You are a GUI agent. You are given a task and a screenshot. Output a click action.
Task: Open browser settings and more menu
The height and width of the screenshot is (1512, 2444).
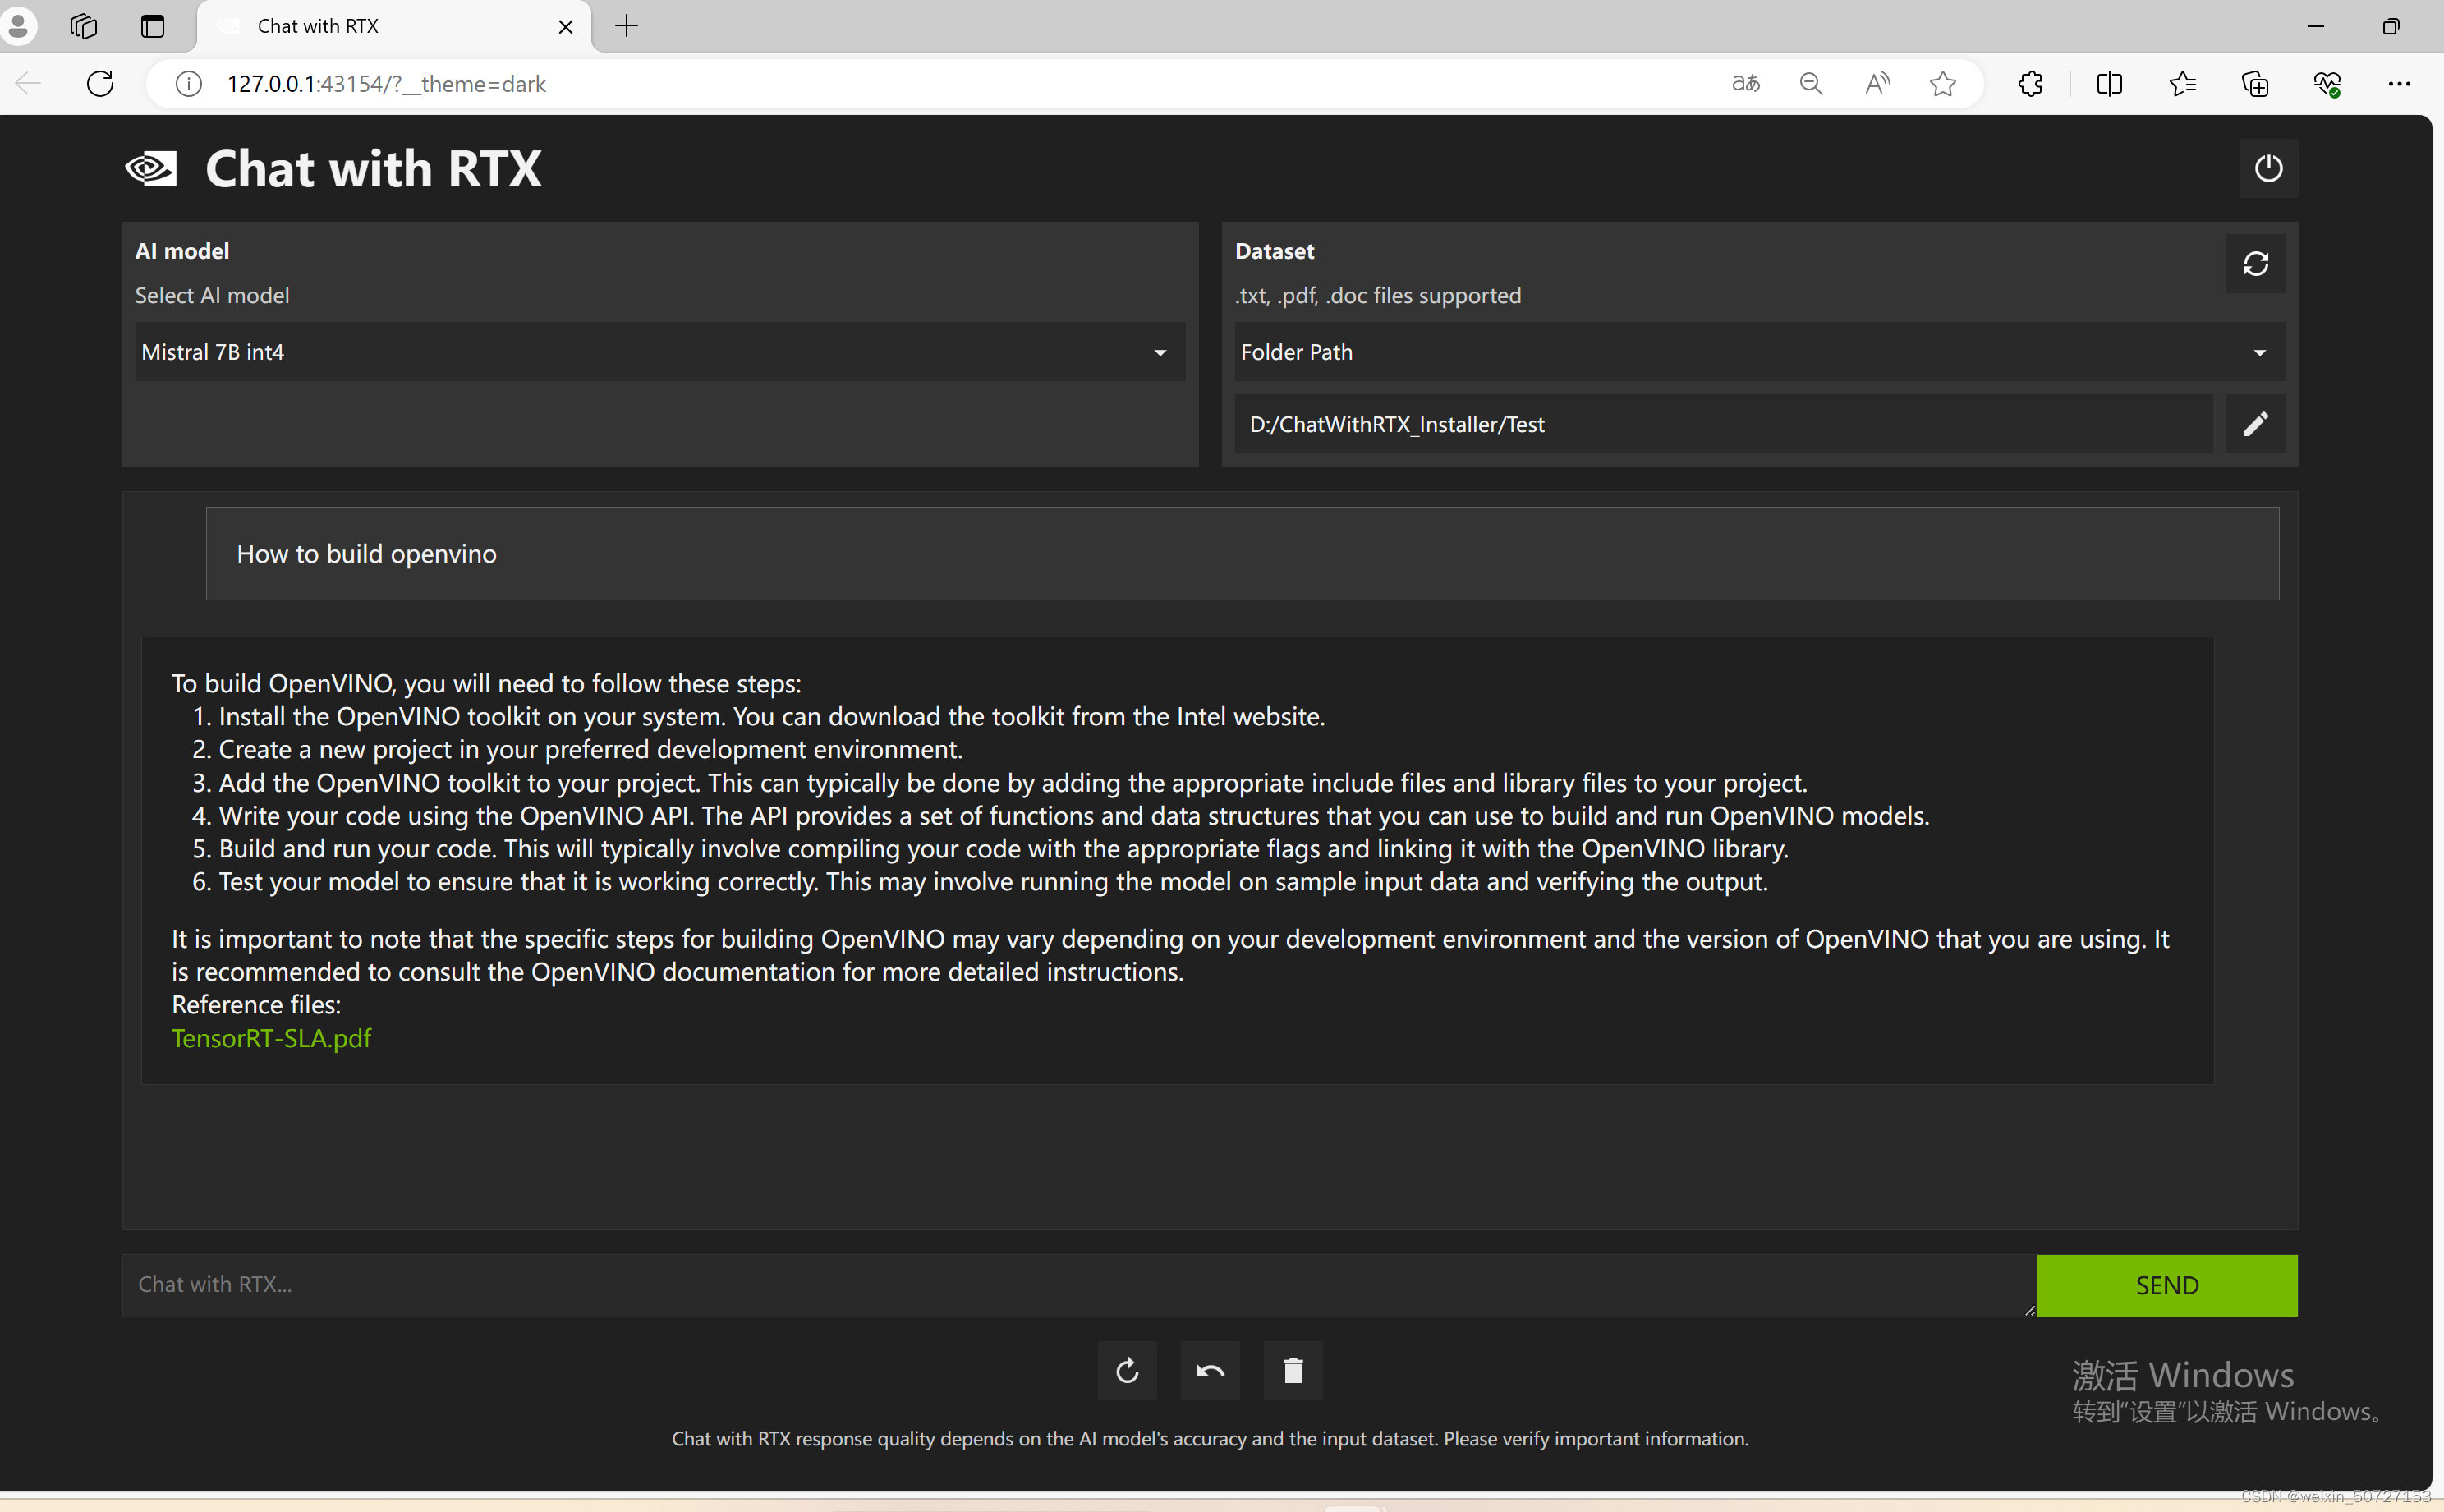(2398, 84)
